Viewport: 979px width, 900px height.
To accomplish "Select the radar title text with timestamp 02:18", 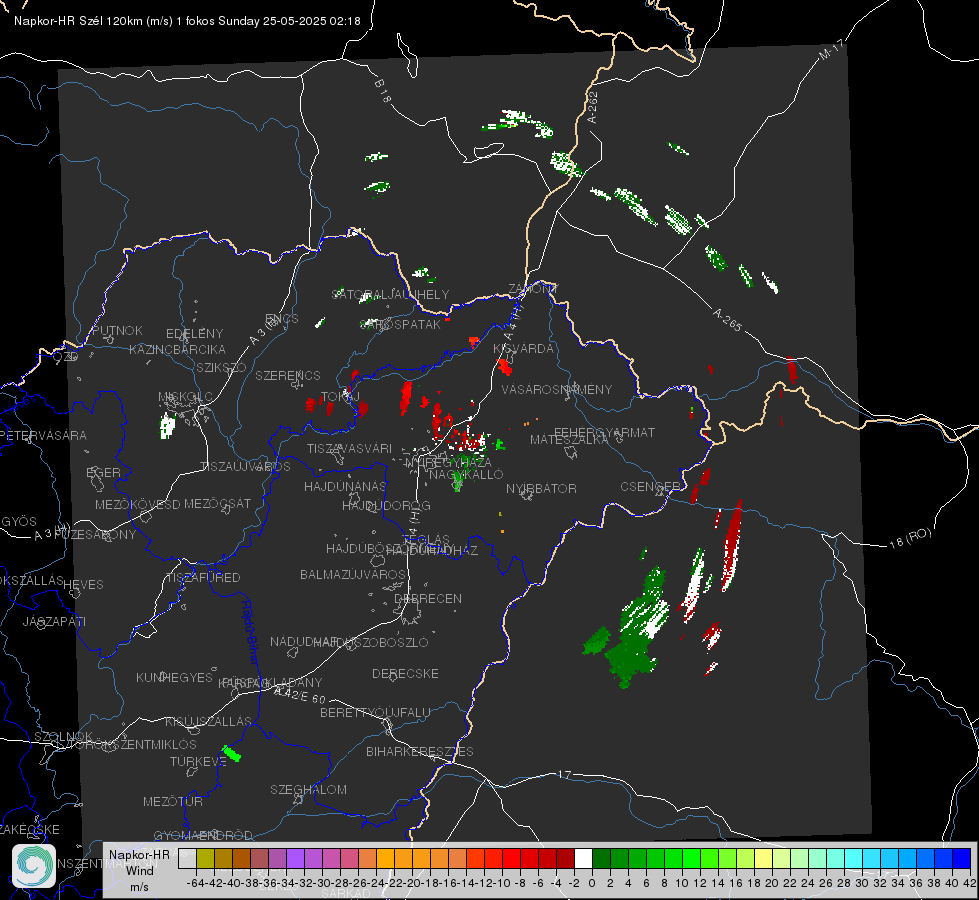I will (x=187, y=21).
